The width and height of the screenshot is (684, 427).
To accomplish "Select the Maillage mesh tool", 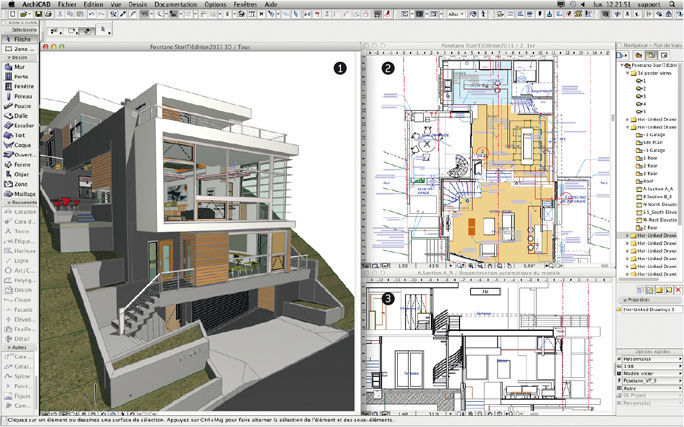I will pos(19,194).
